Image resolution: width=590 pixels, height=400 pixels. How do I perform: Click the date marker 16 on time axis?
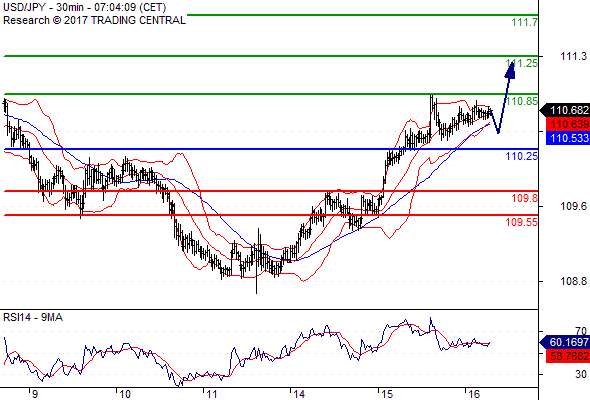click(x=474, y=394)
